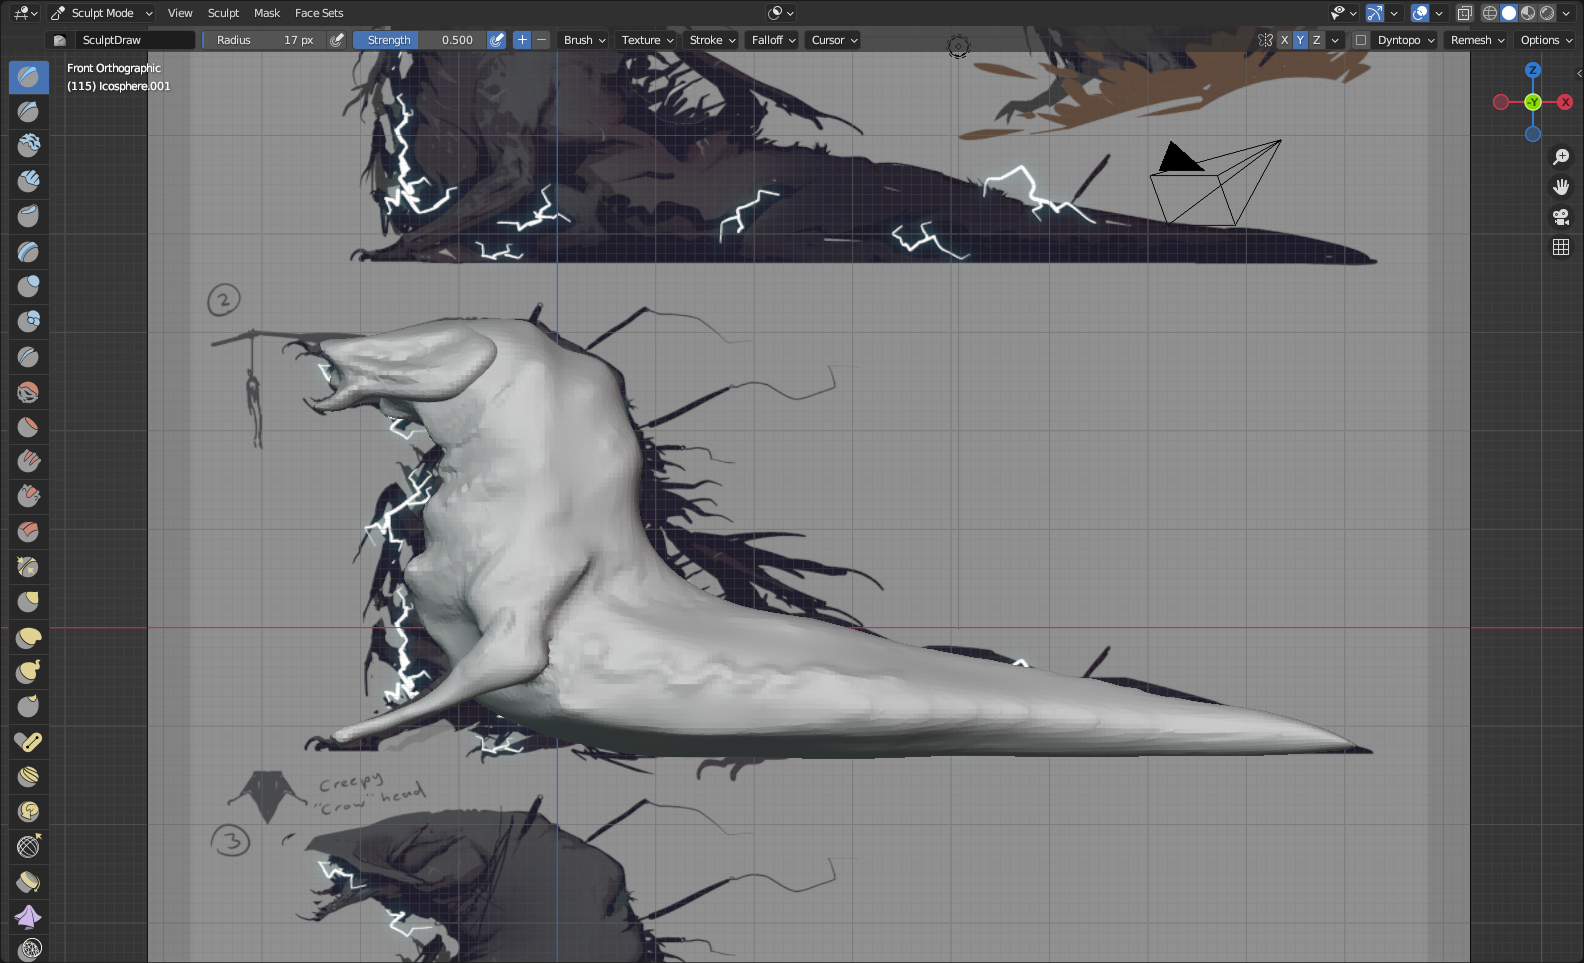
Task: Open the Sculpt menu
Action: pos(223,13)
